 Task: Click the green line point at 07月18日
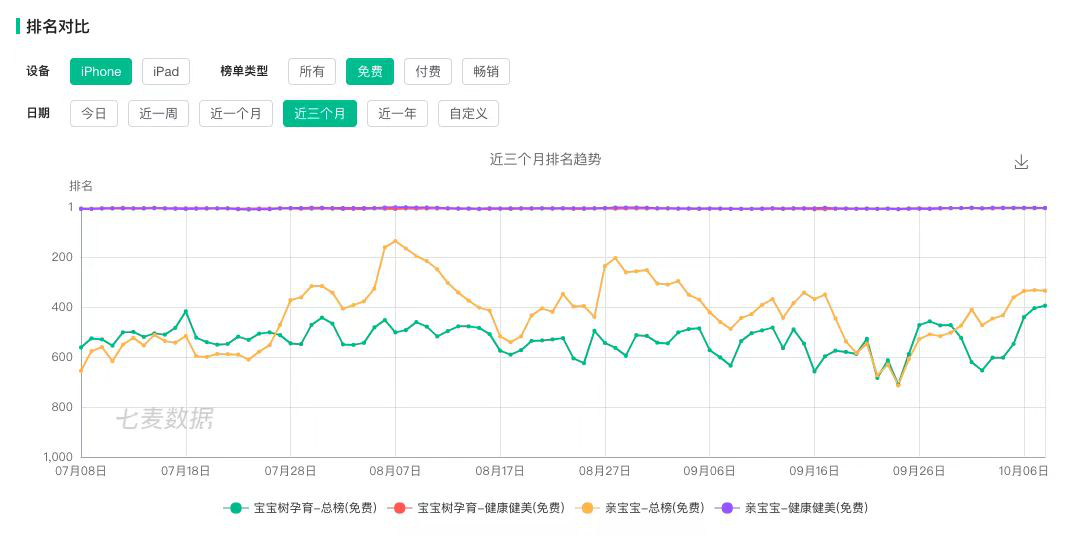coord(186,311)
